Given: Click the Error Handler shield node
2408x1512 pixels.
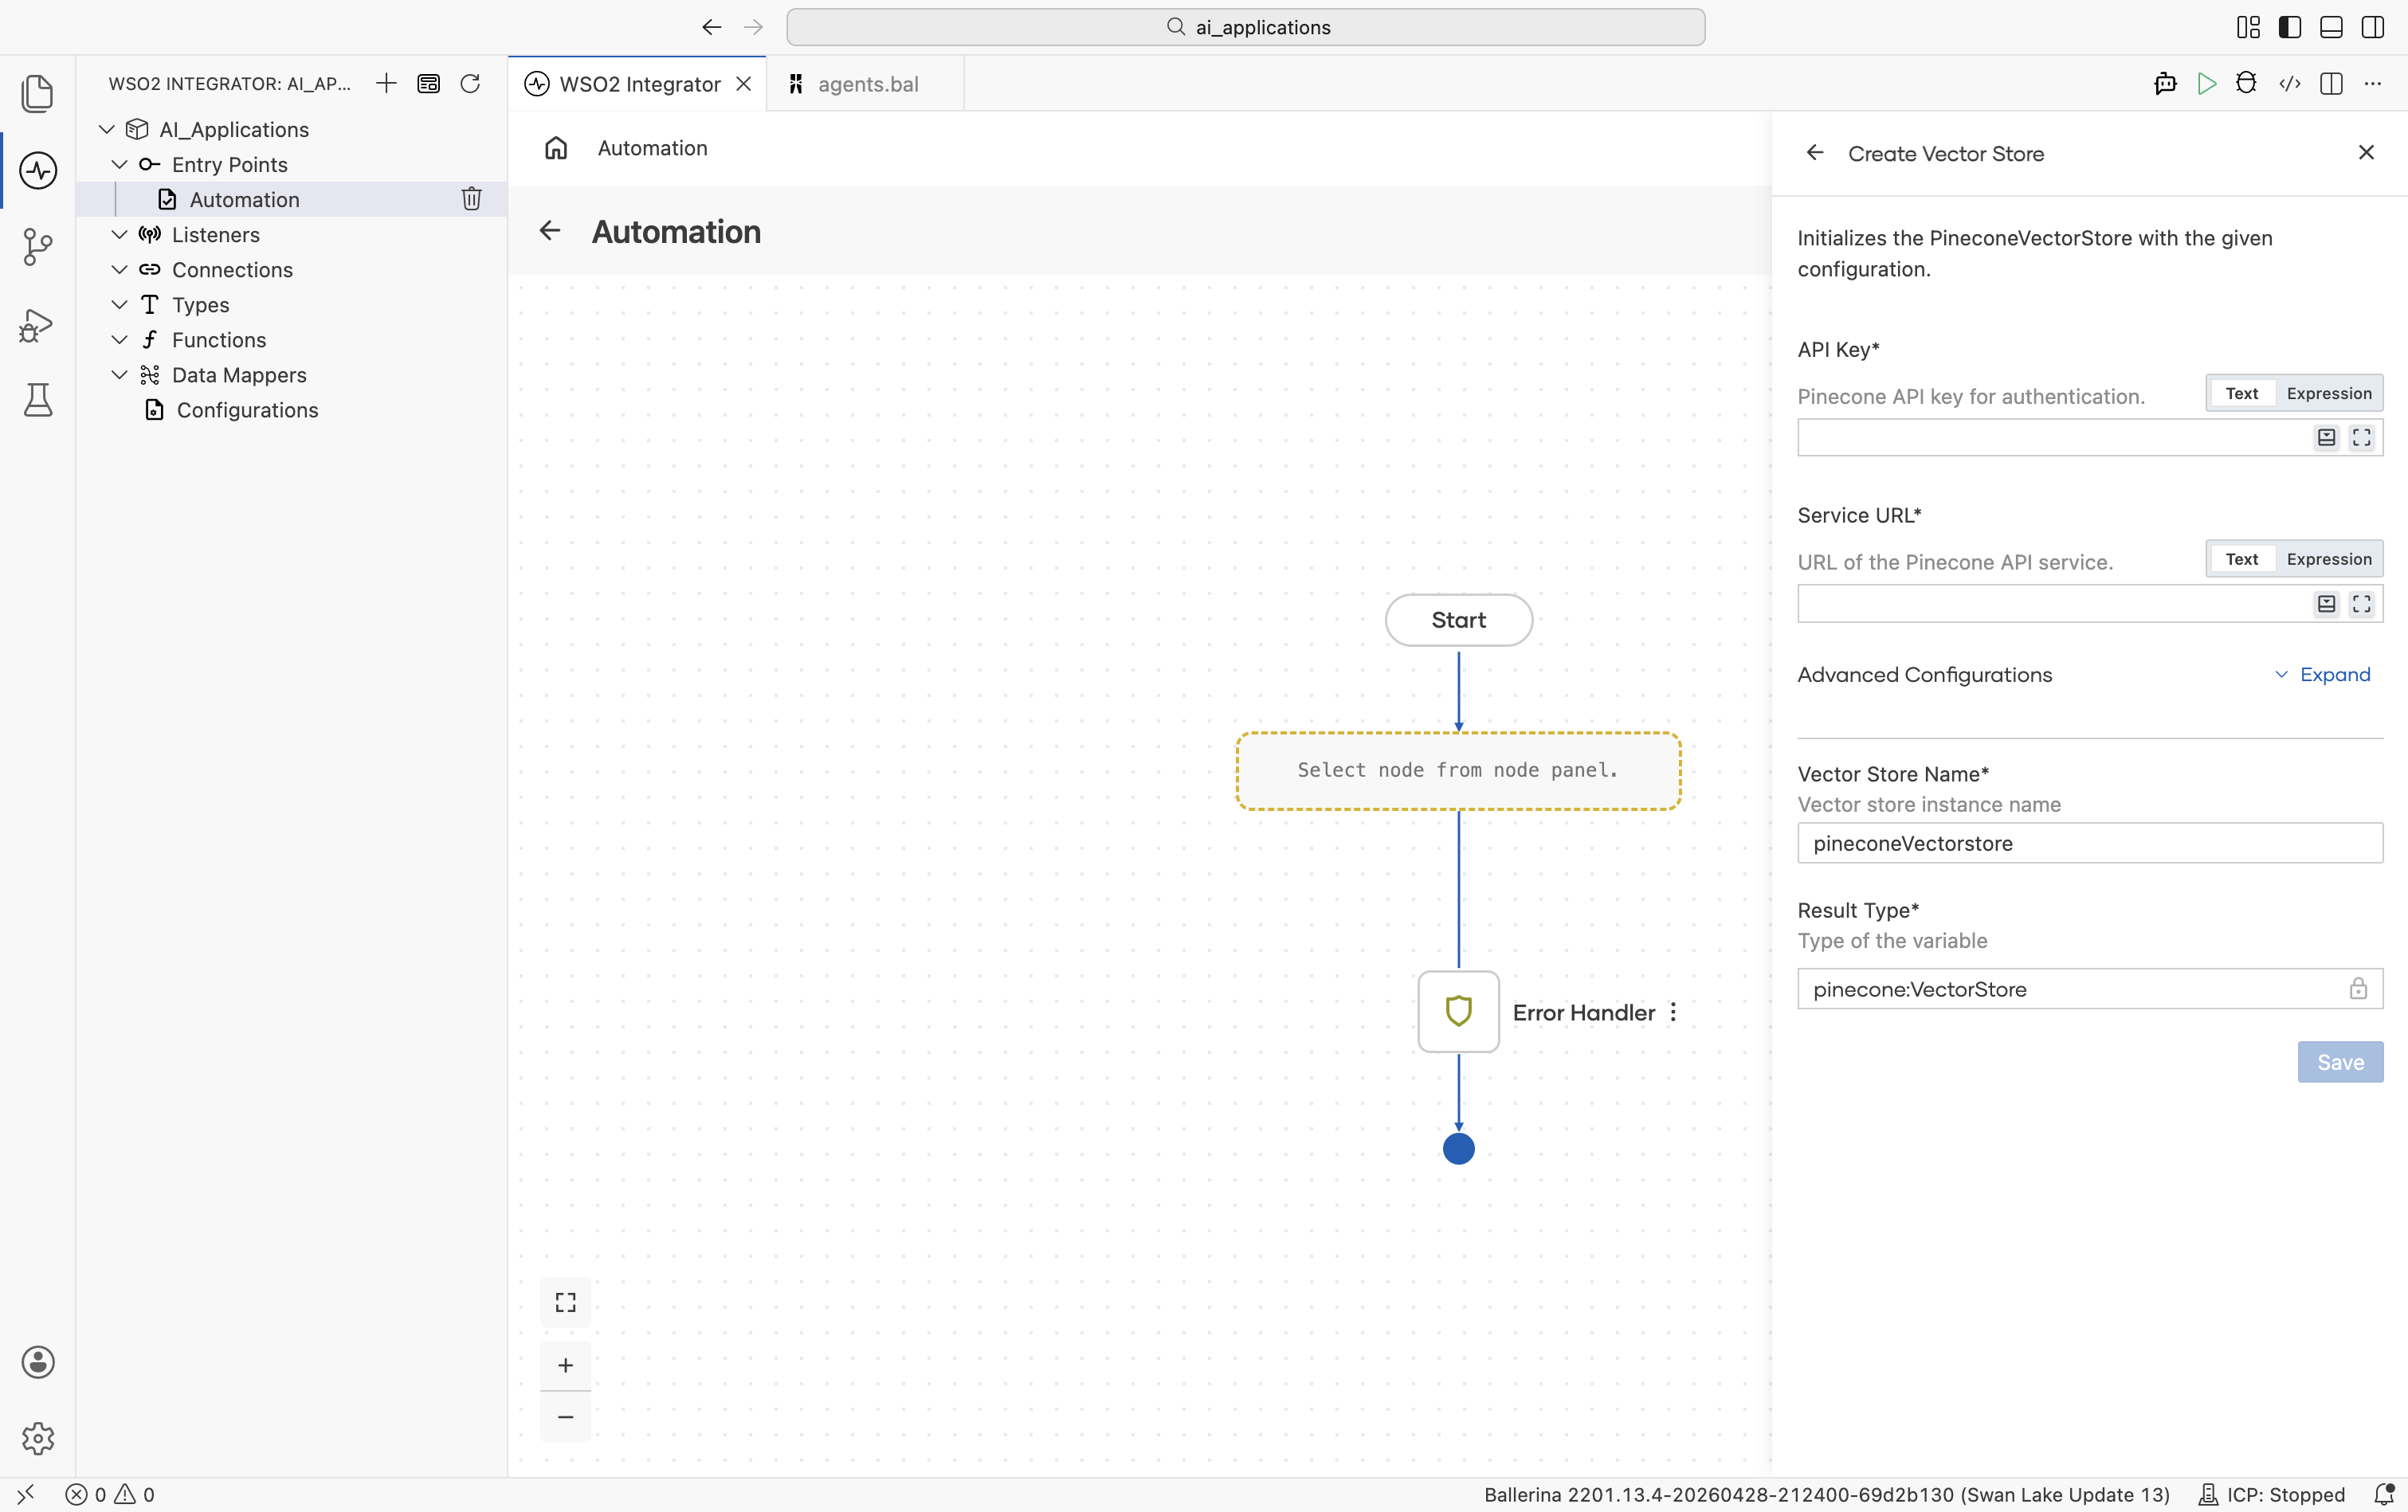Looking at the screenshot, I should (1459, 1011).
